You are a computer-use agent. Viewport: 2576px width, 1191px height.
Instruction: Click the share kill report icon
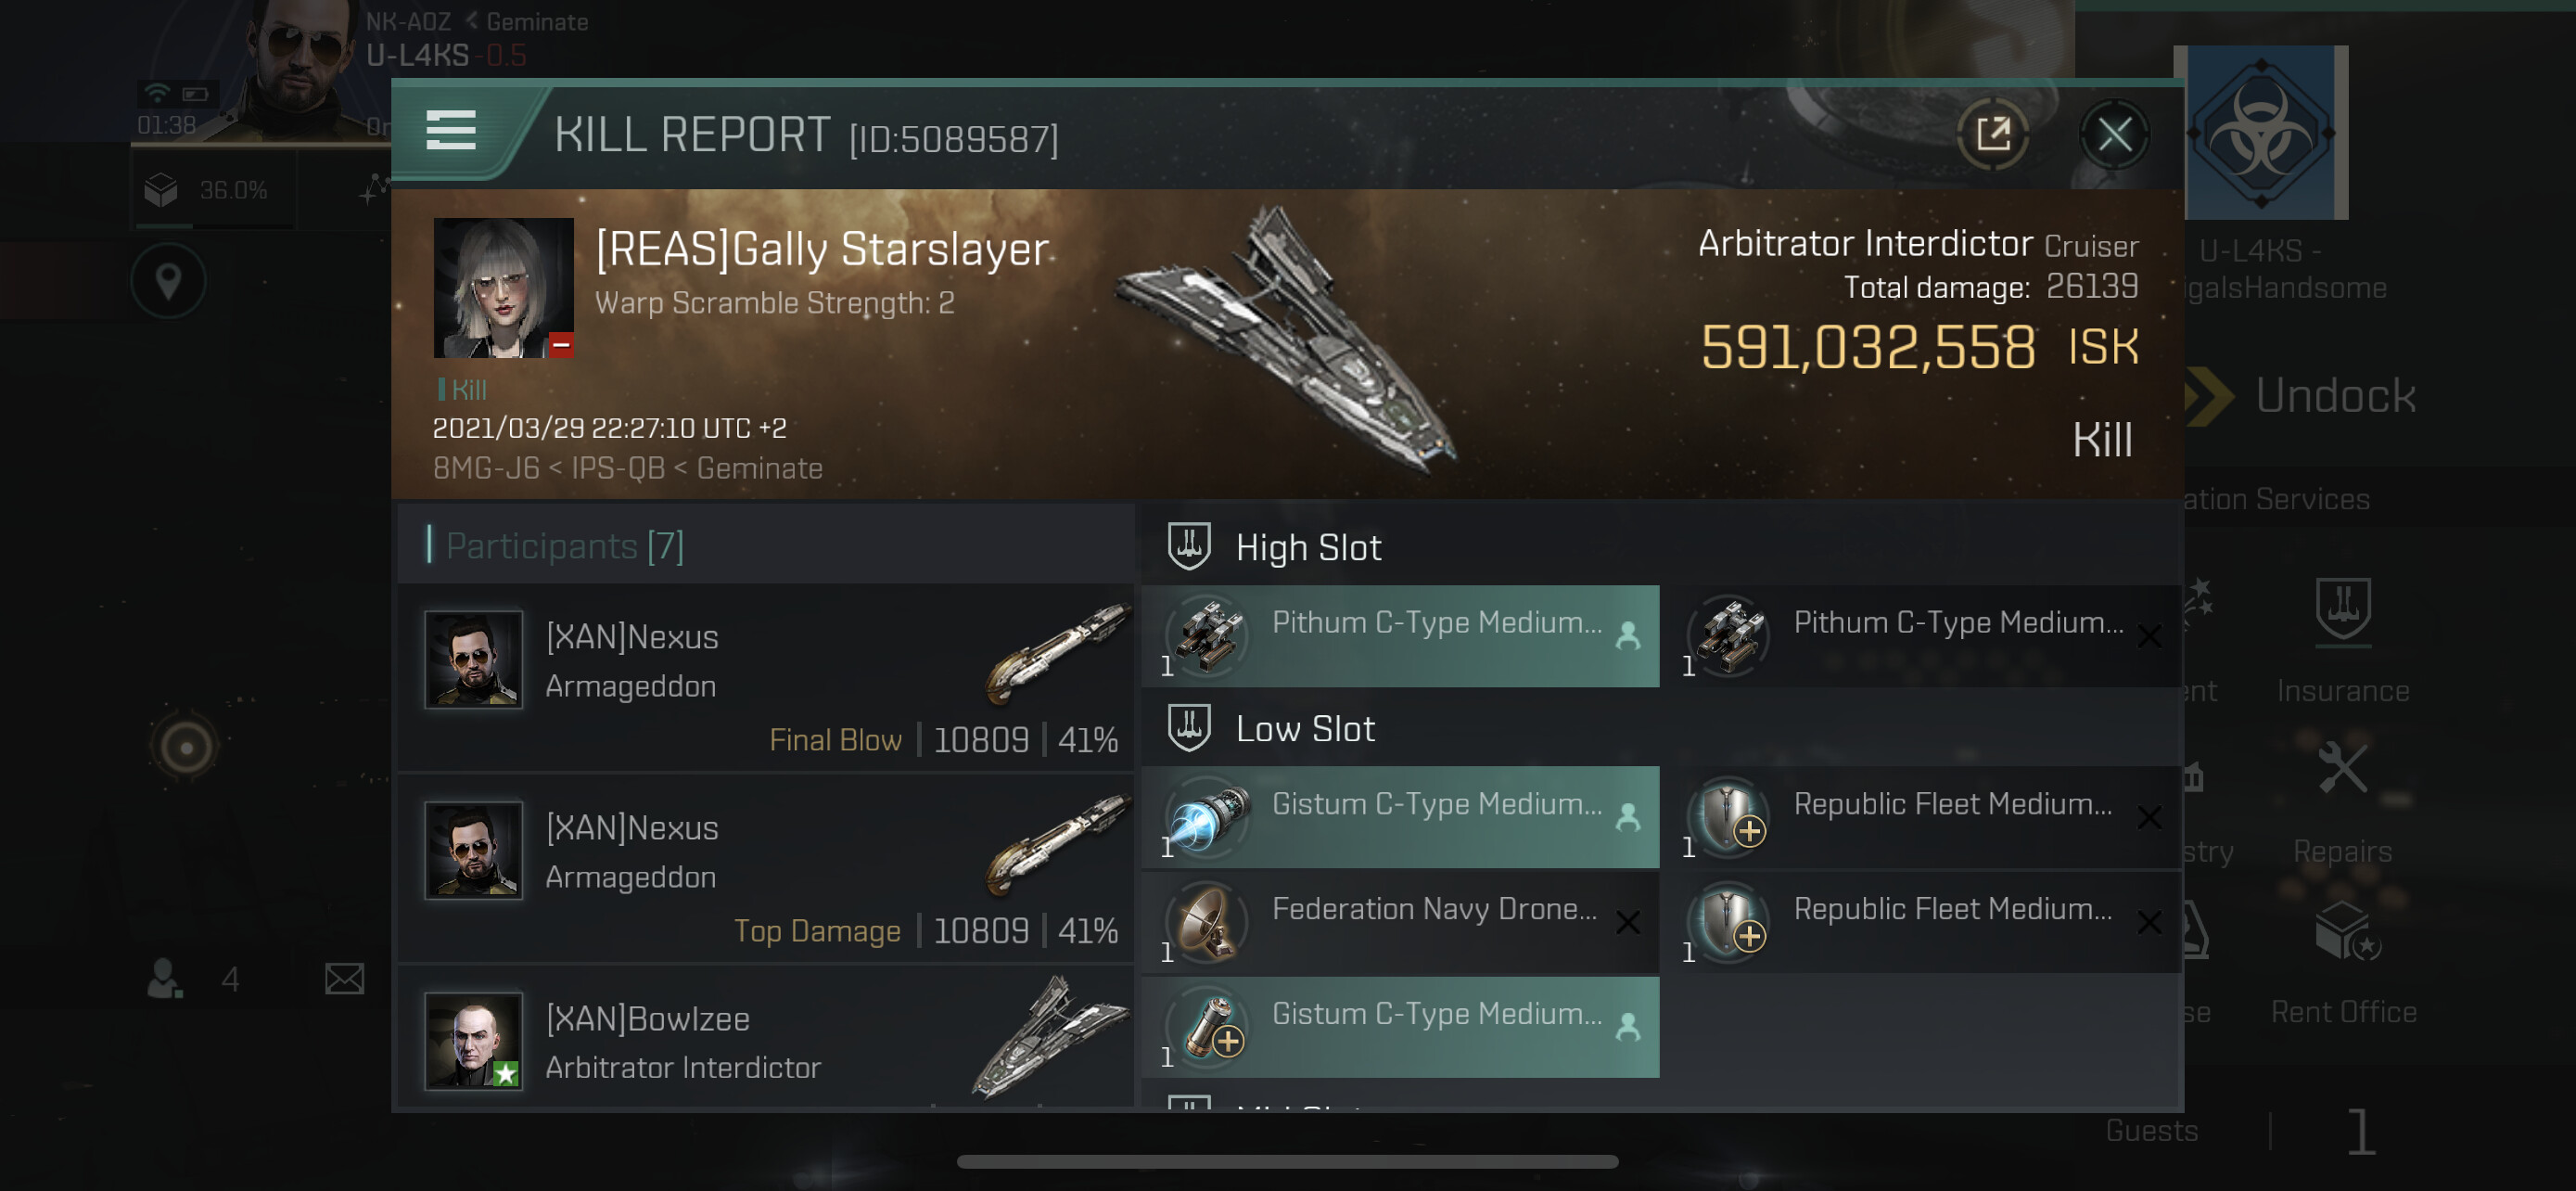(x=1992, y=134)
